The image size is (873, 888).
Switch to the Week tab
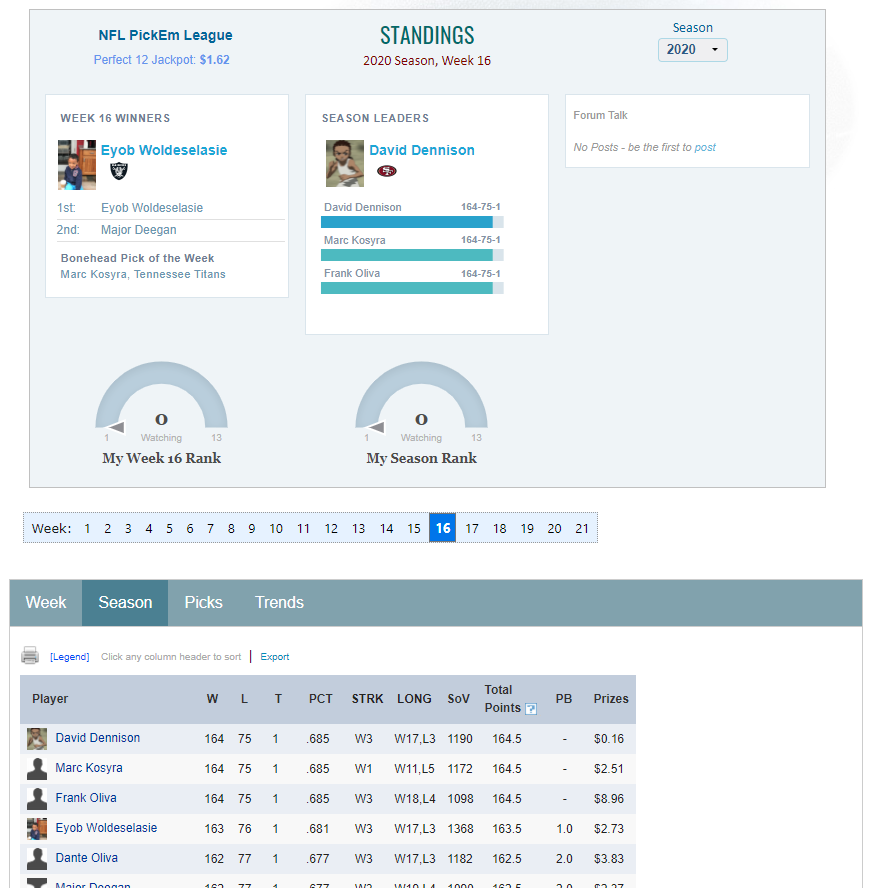click(46, 603)
